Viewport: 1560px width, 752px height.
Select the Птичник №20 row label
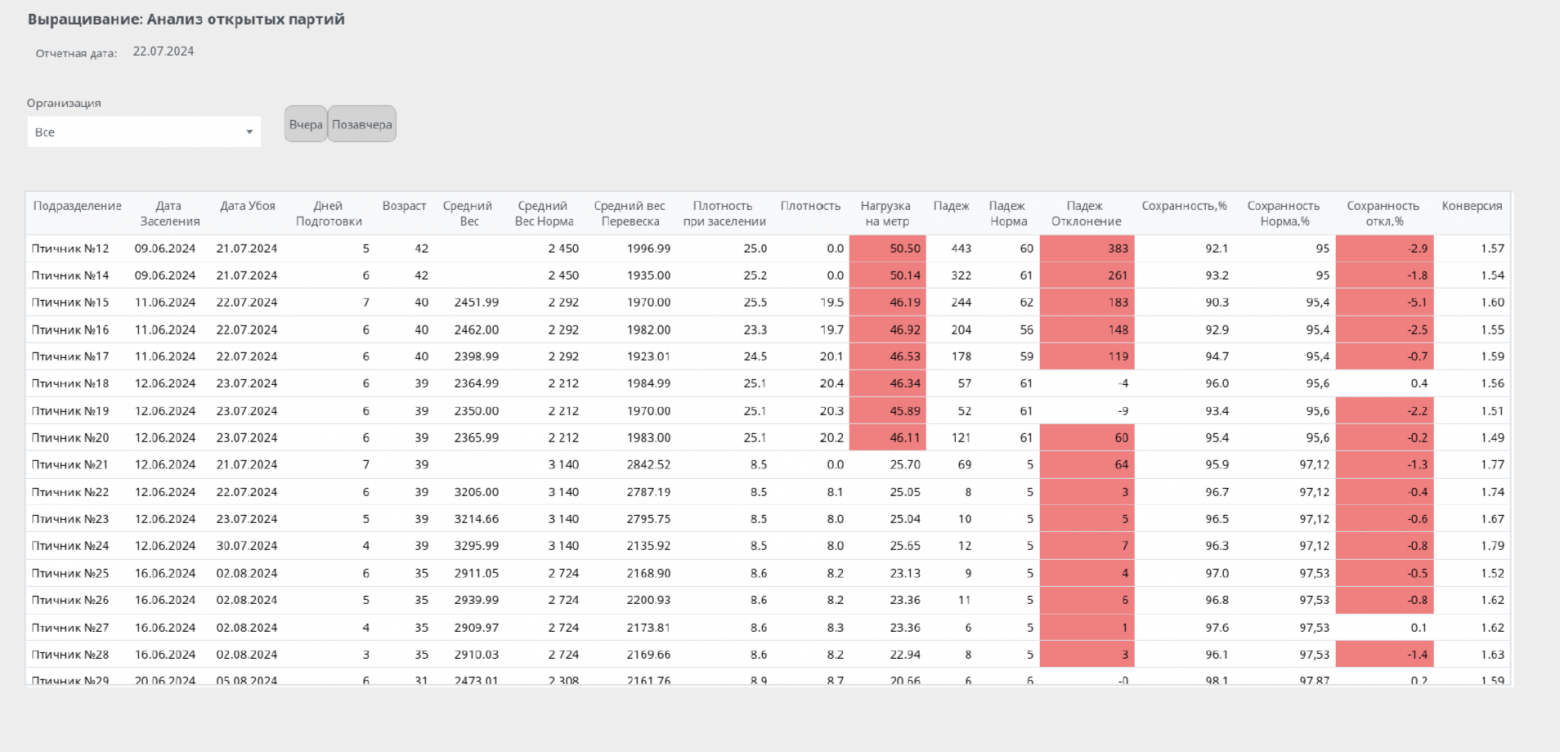(71, 437)
